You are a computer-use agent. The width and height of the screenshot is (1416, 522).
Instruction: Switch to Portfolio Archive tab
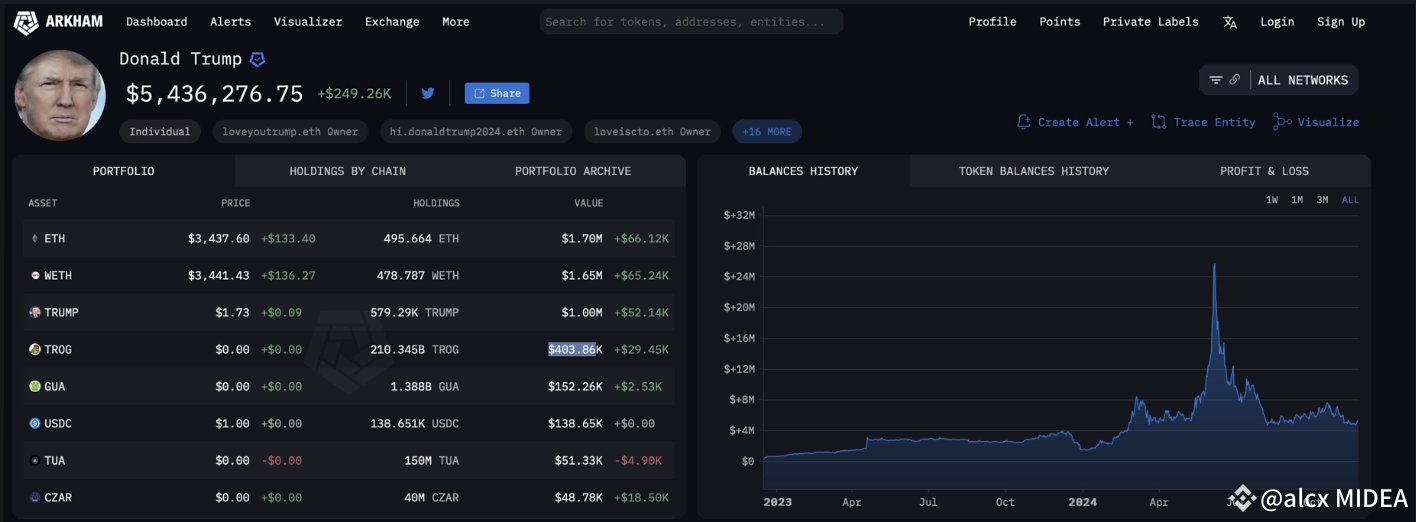click(x=573, y=171)
